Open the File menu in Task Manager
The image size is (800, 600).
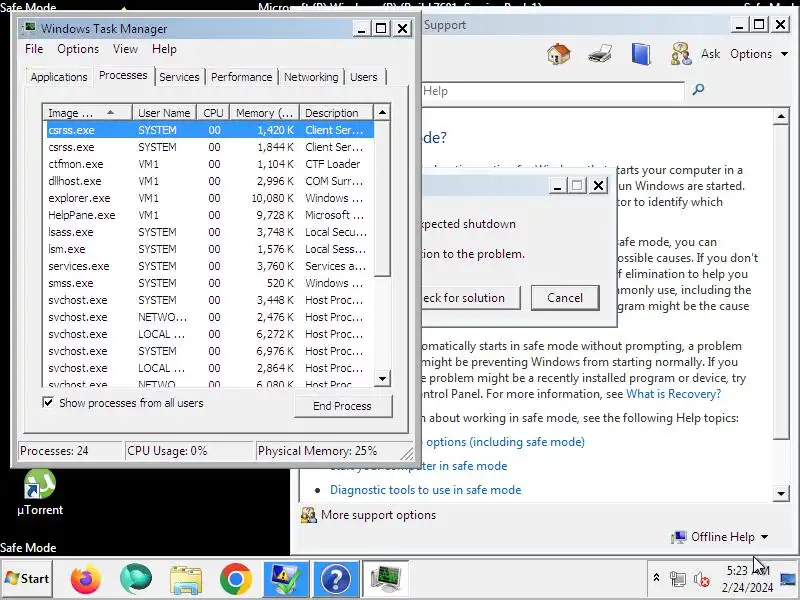(x=34, y=49)
